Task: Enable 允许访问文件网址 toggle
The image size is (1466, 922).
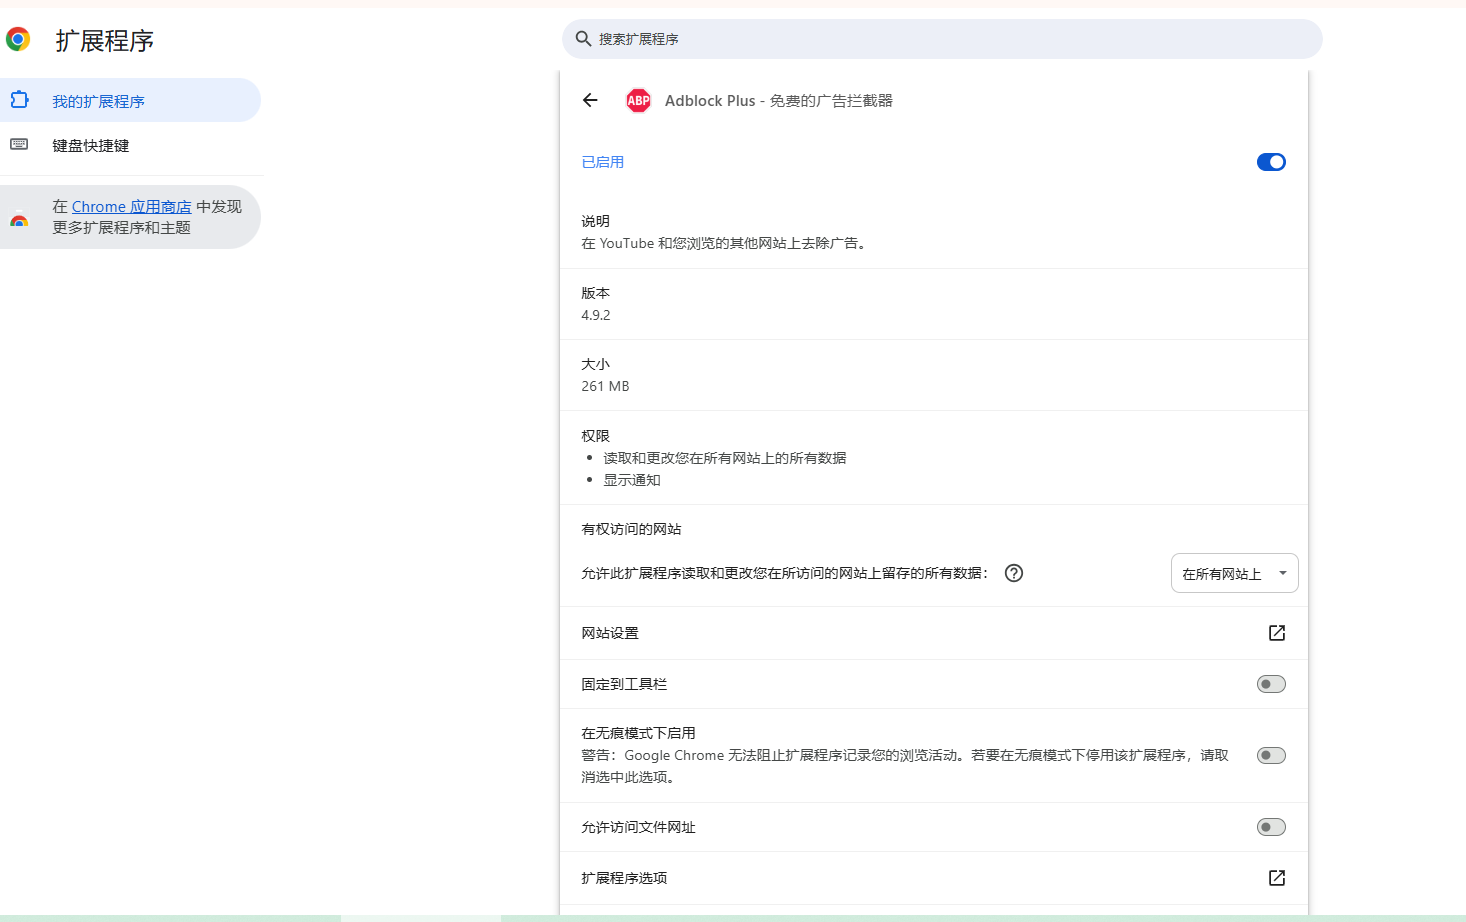Action: coord(1271,827)
